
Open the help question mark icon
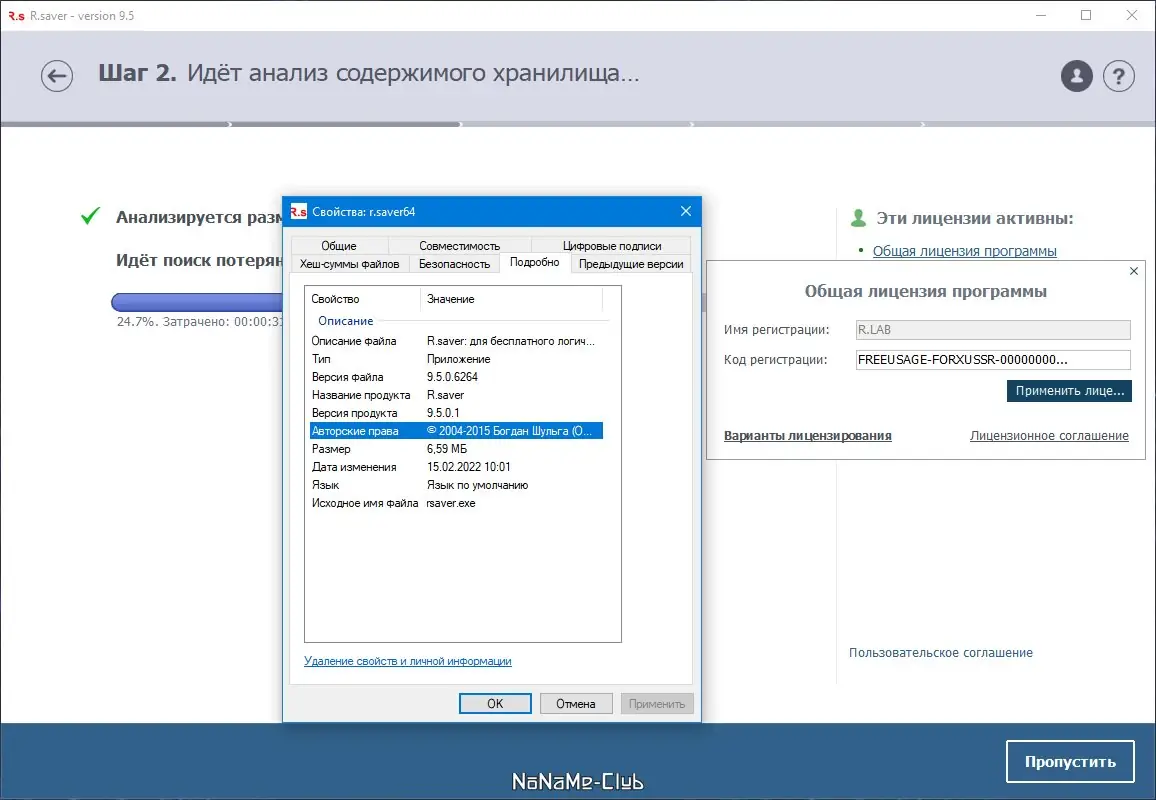(1118, 76)
